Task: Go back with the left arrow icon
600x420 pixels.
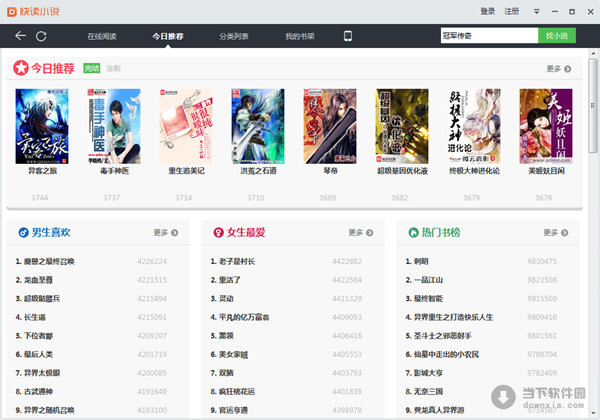Action: tap(20, 36)
